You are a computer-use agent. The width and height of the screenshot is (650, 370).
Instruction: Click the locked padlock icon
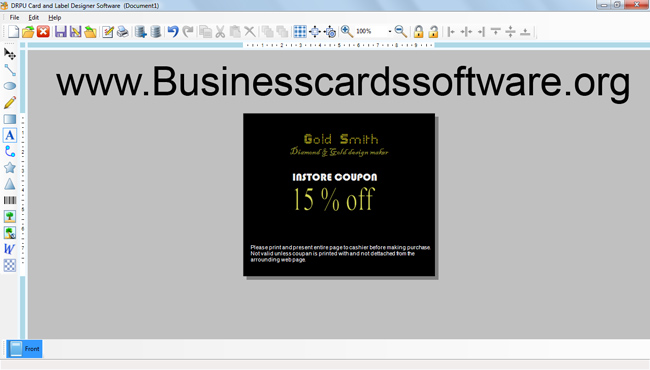(418, 31)
